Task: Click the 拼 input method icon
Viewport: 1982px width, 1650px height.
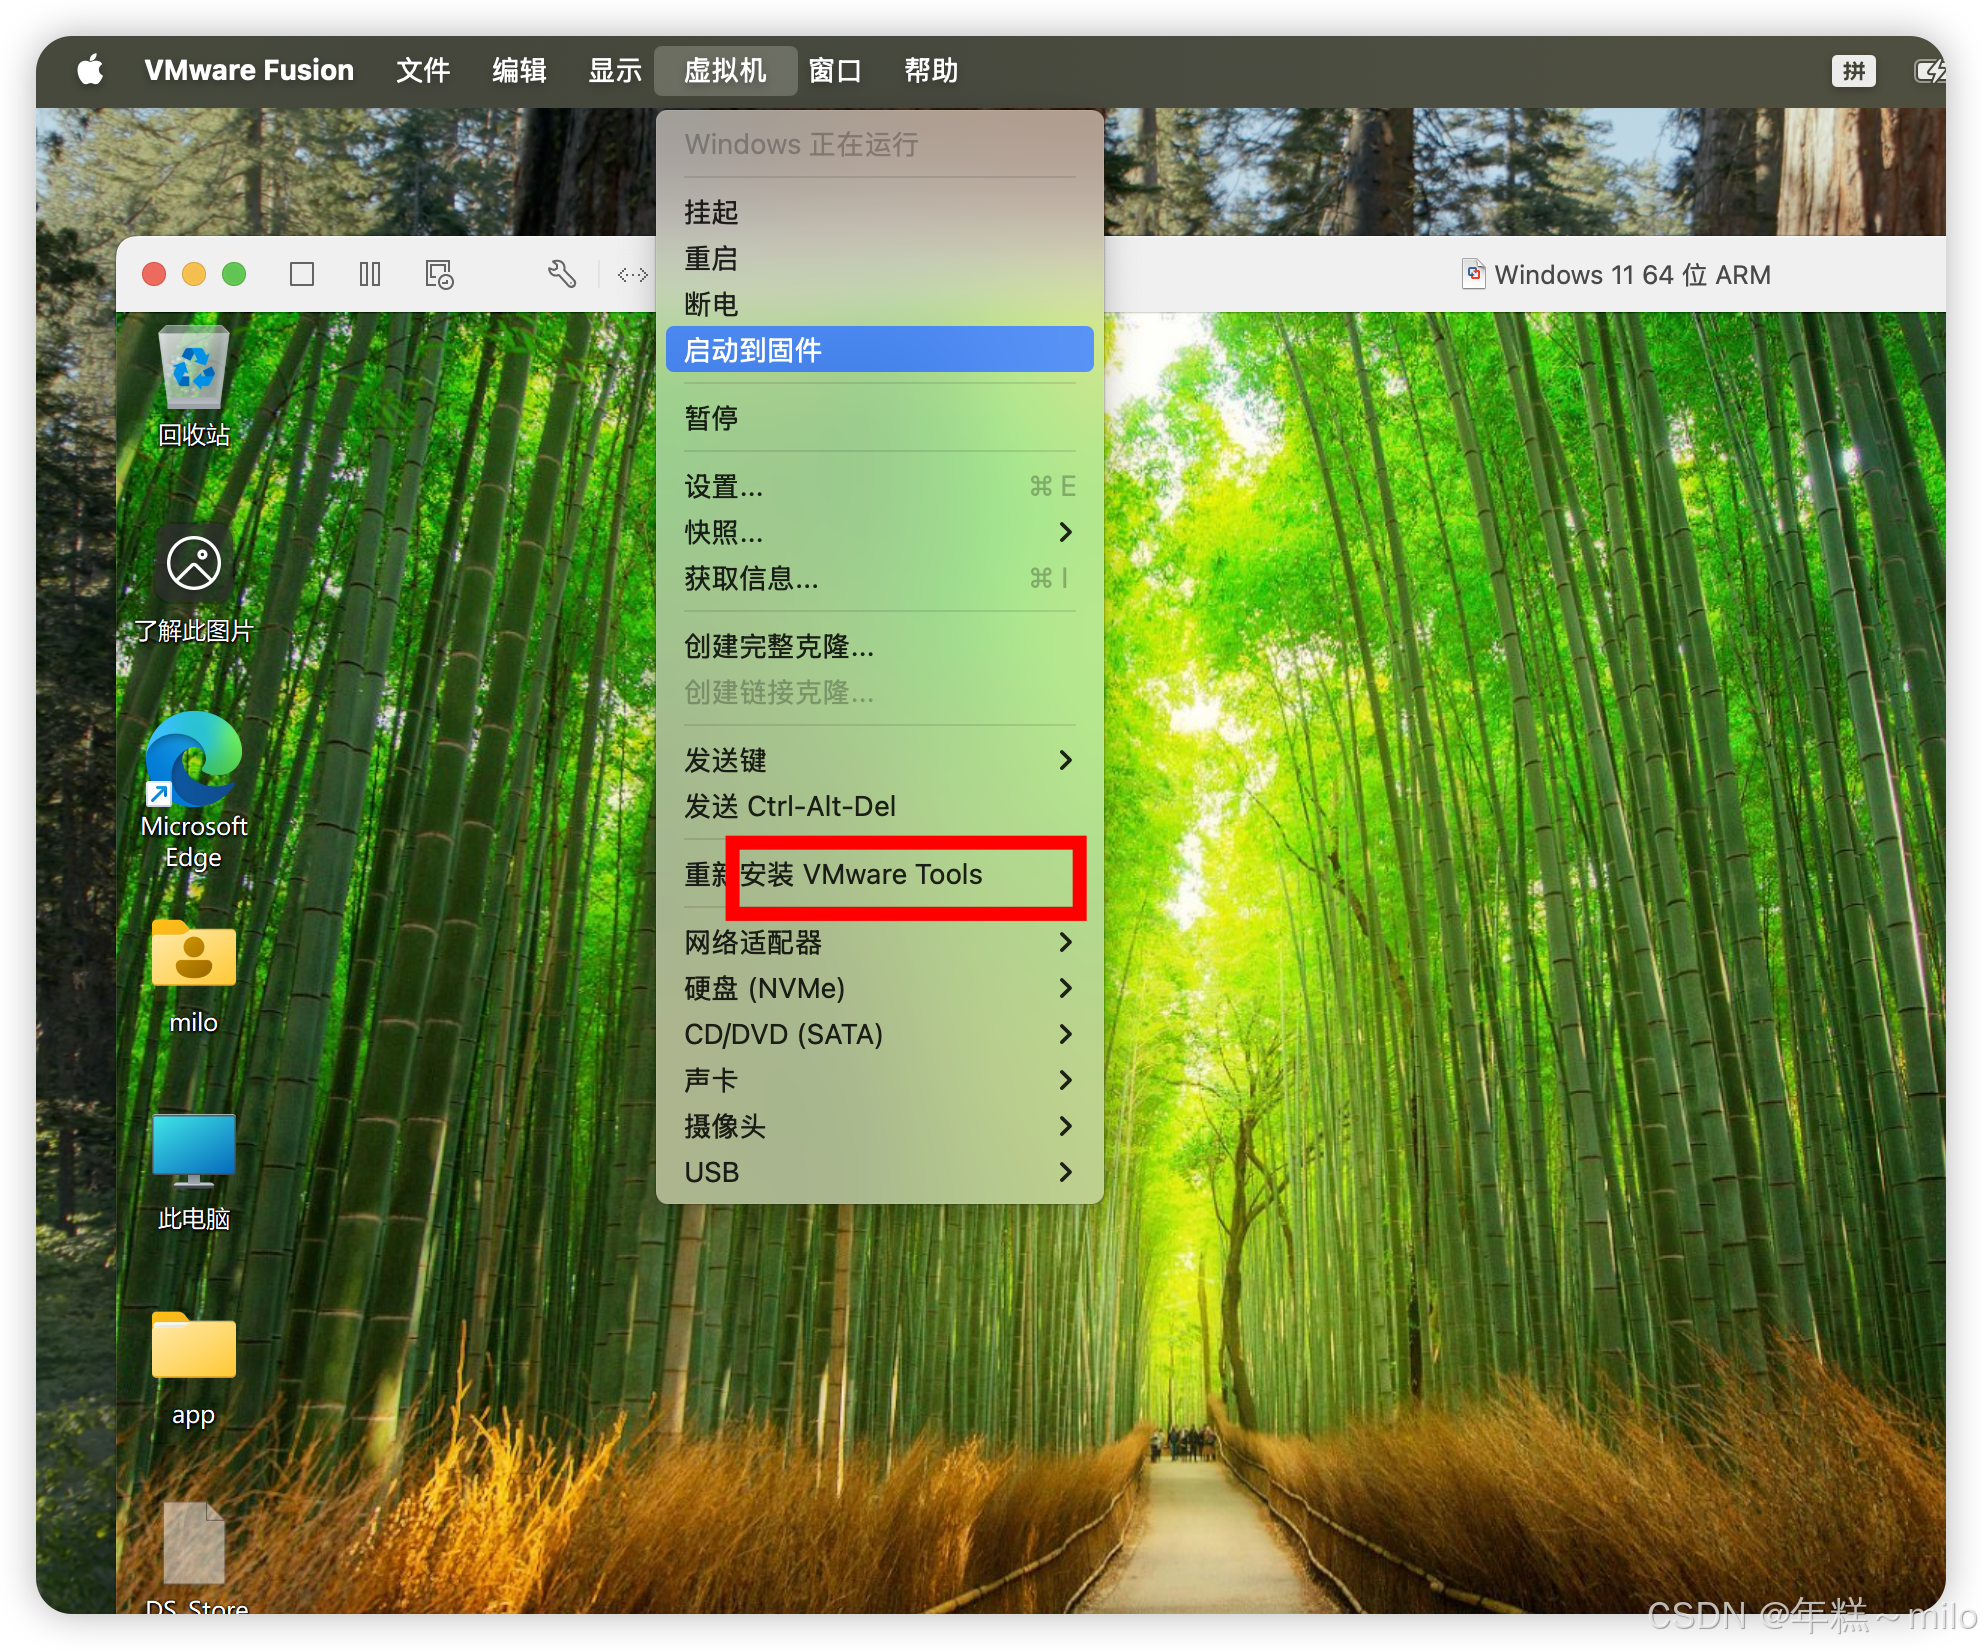Action: pyautogui.click(x=1853, y=70)
